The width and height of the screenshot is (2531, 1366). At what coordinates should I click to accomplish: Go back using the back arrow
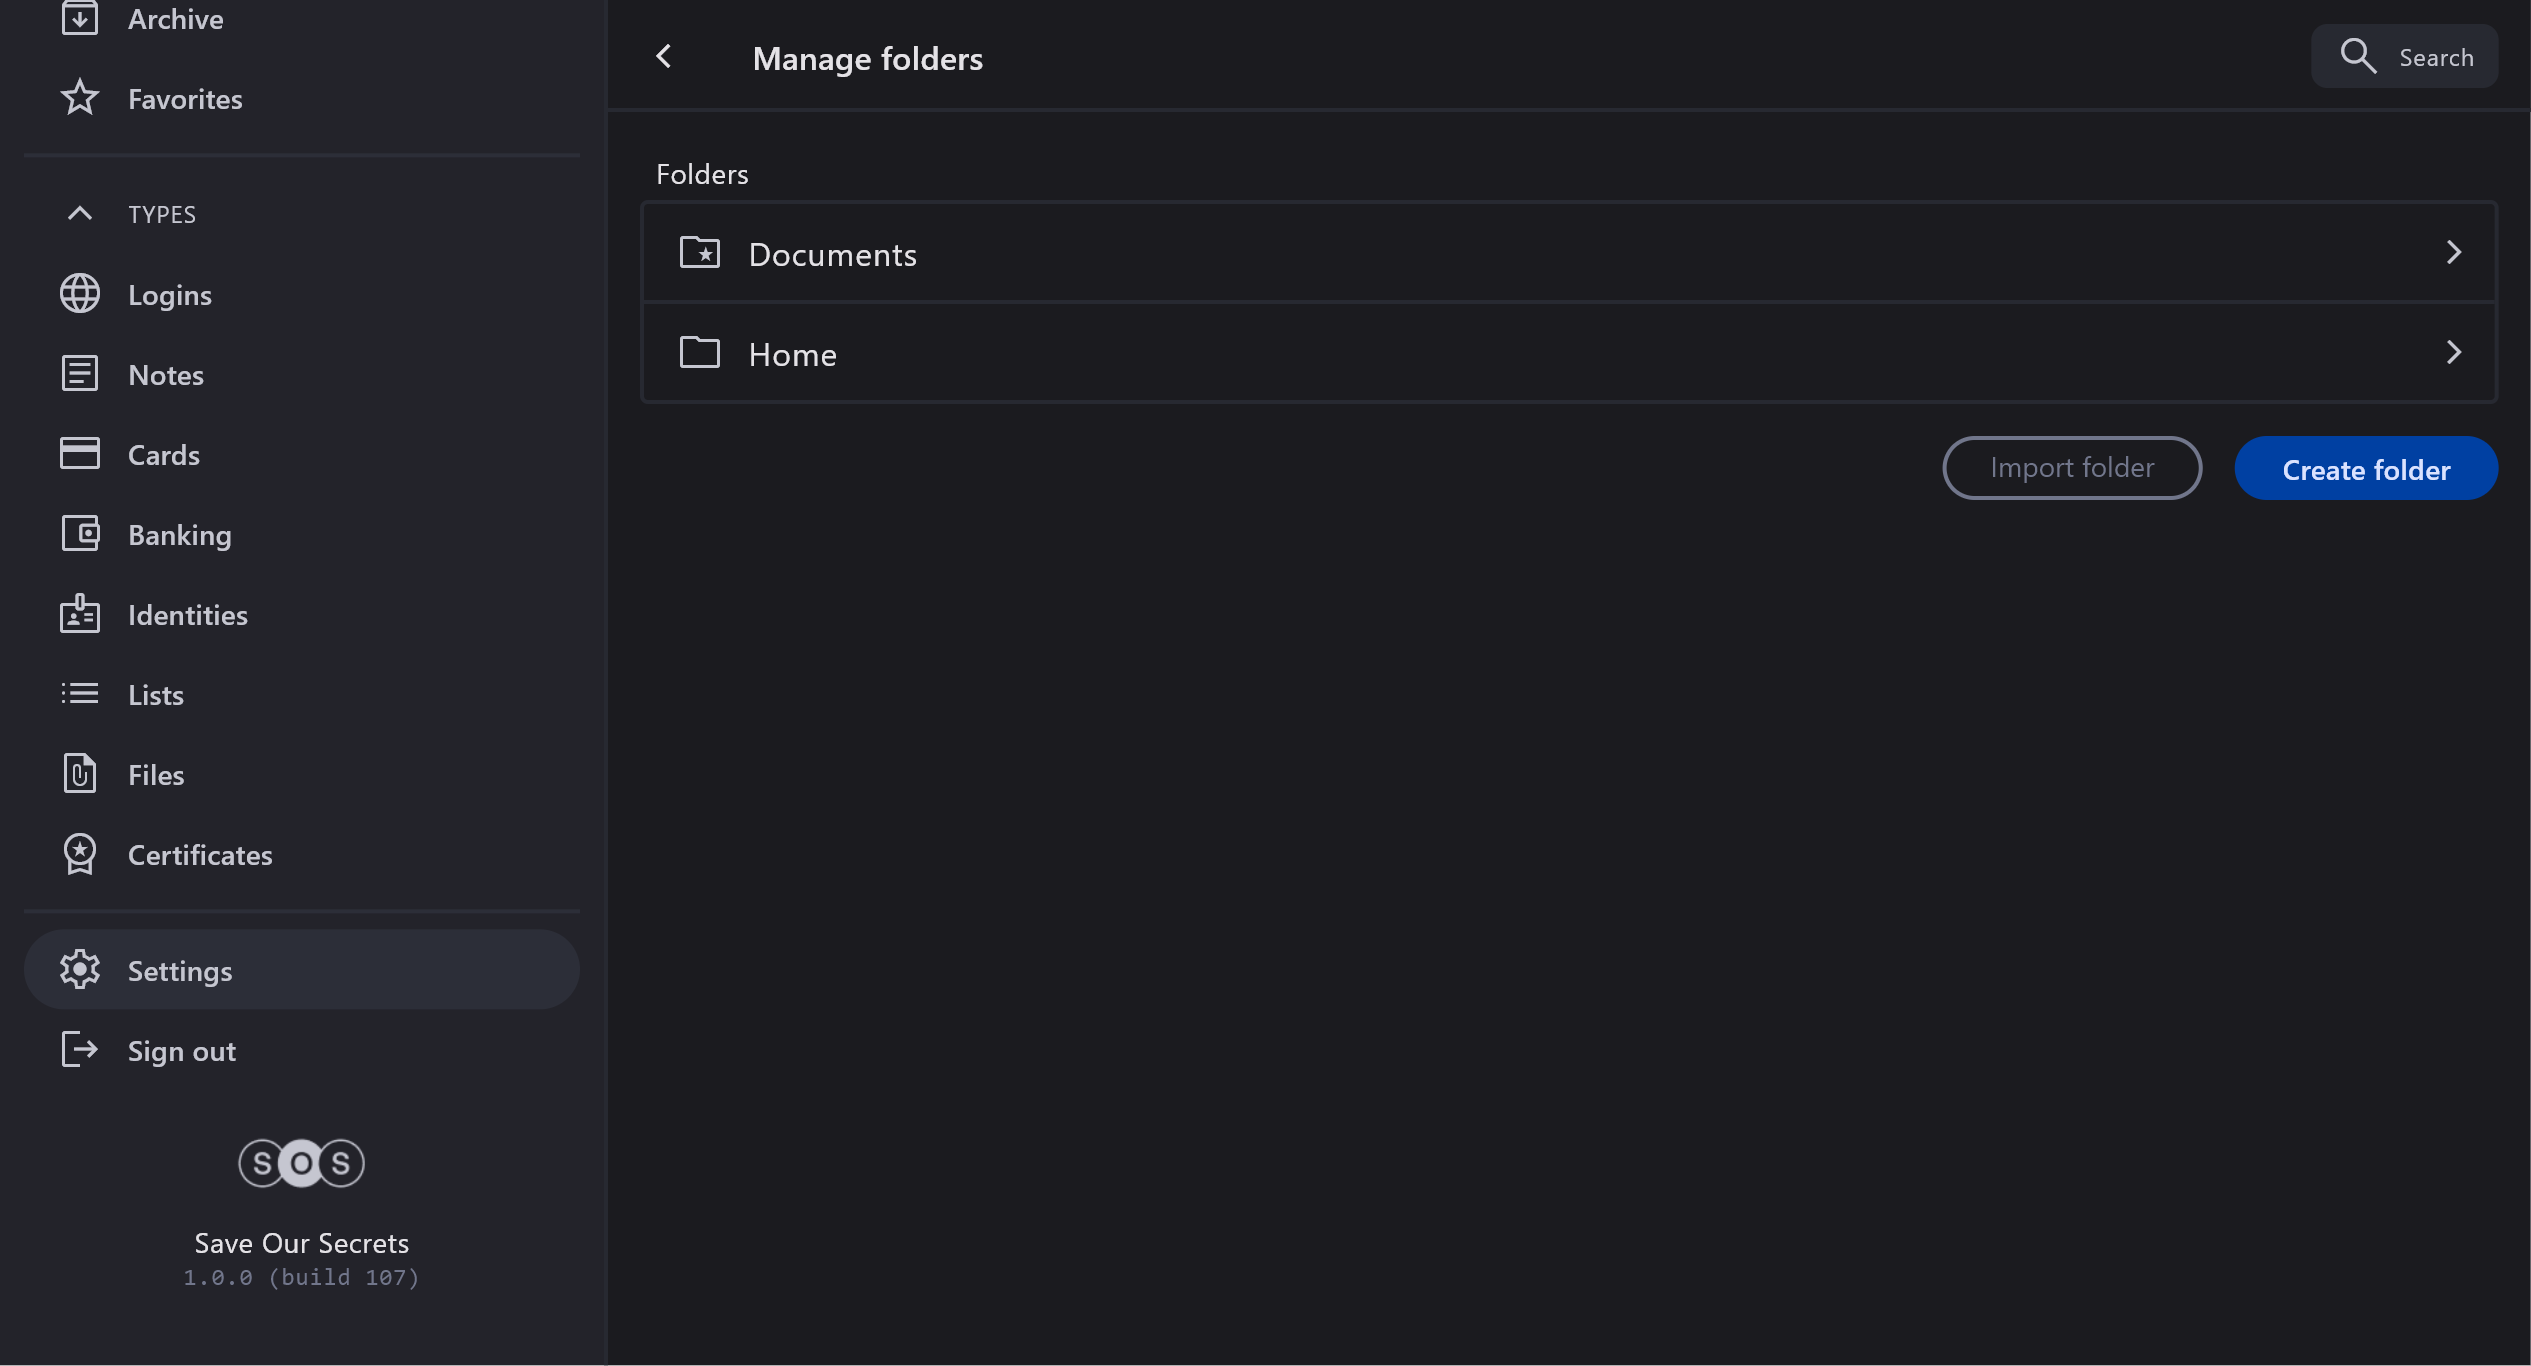(663, 57)
